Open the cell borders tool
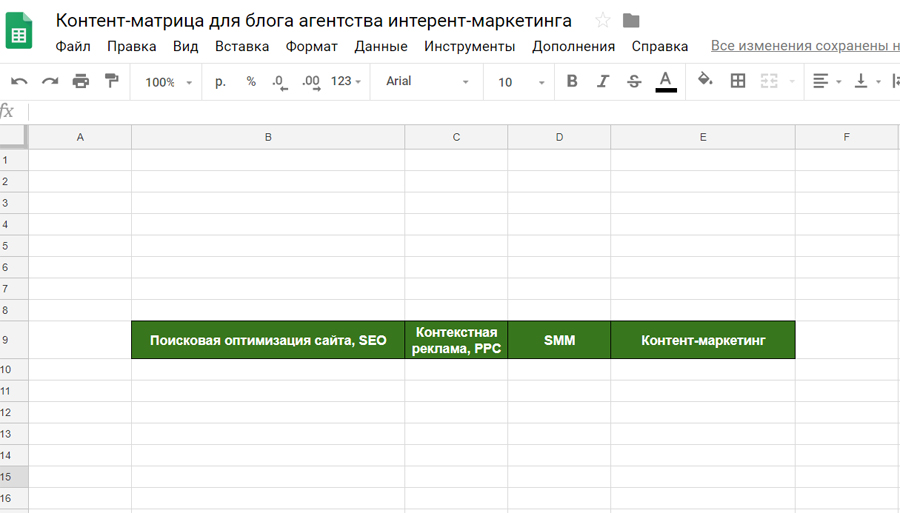The image size is (900, 513). click(738, 82)
